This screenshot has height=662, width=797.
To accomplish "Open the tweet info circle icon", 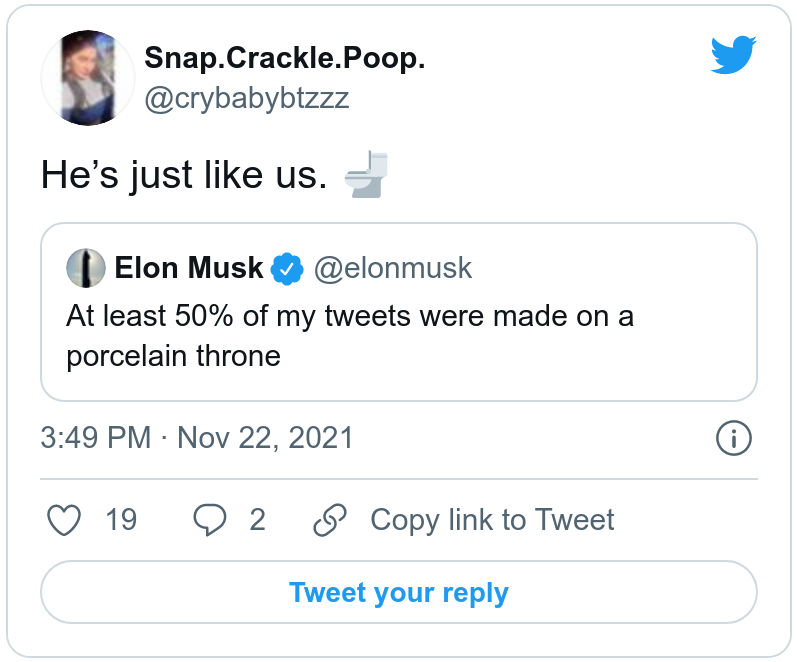I will tap(734, 438).
